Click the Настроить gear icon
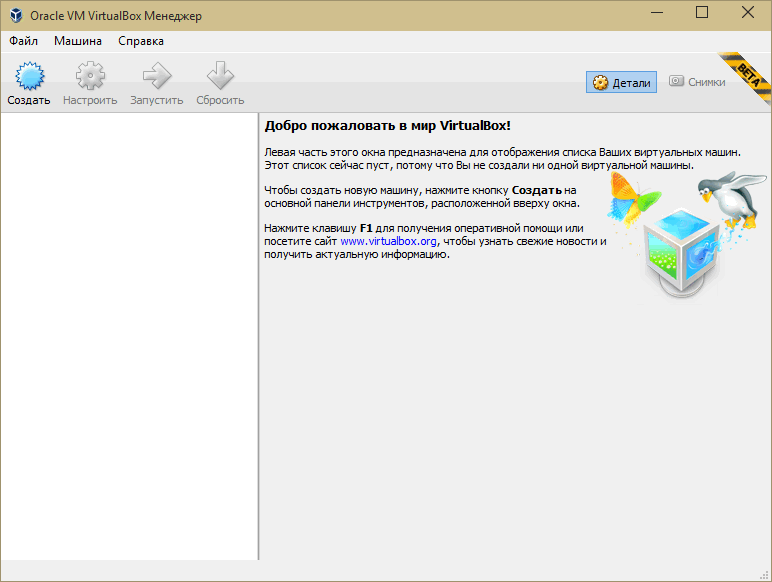Viewport: 772px width, 582px height. (90, 76)
